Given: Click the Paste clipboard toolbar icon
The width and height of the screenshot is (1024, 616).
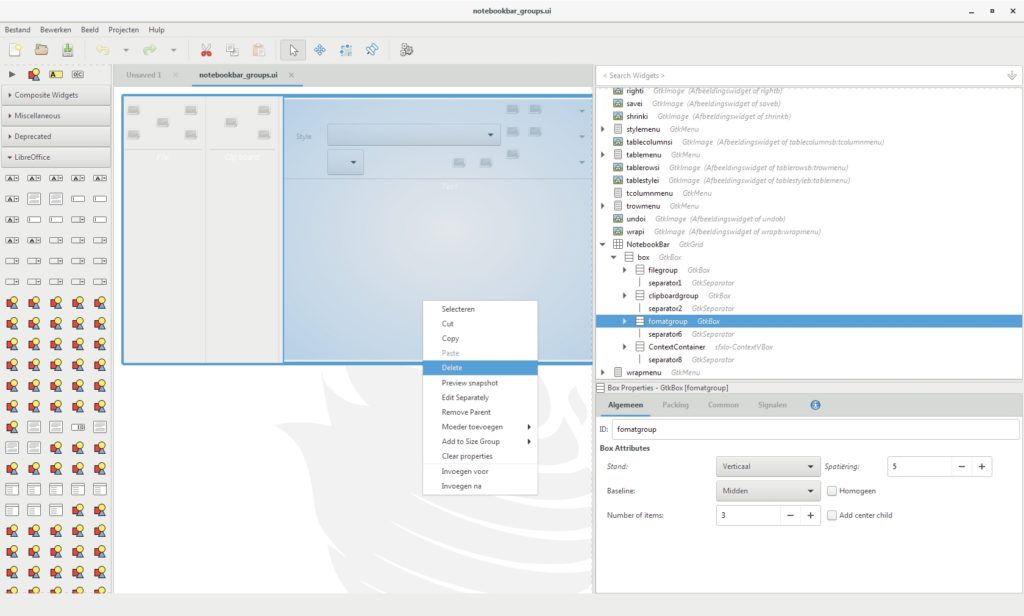Looking at the screenshot, I should tap(258, 49).
